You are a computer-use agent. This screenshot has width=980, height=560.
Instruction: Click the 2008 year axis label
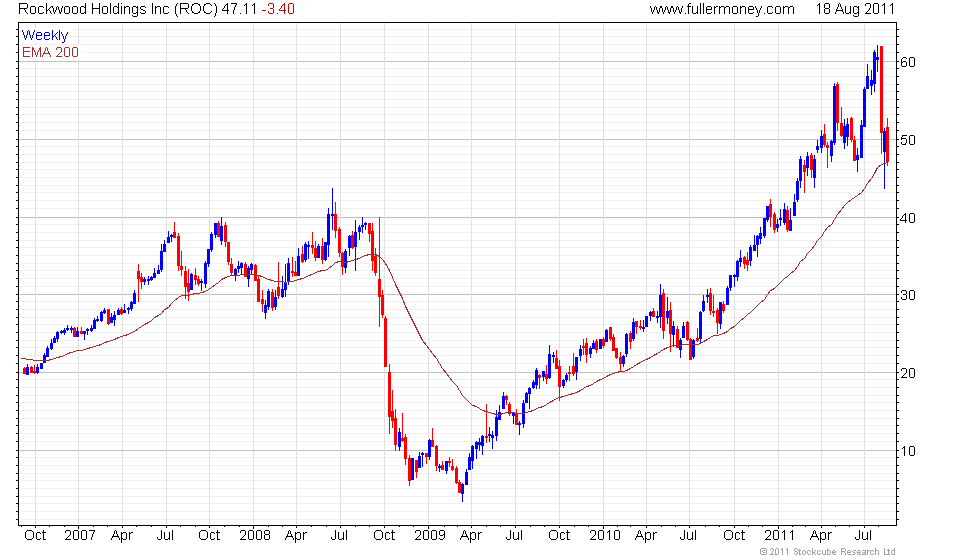[x=255, y=536]
